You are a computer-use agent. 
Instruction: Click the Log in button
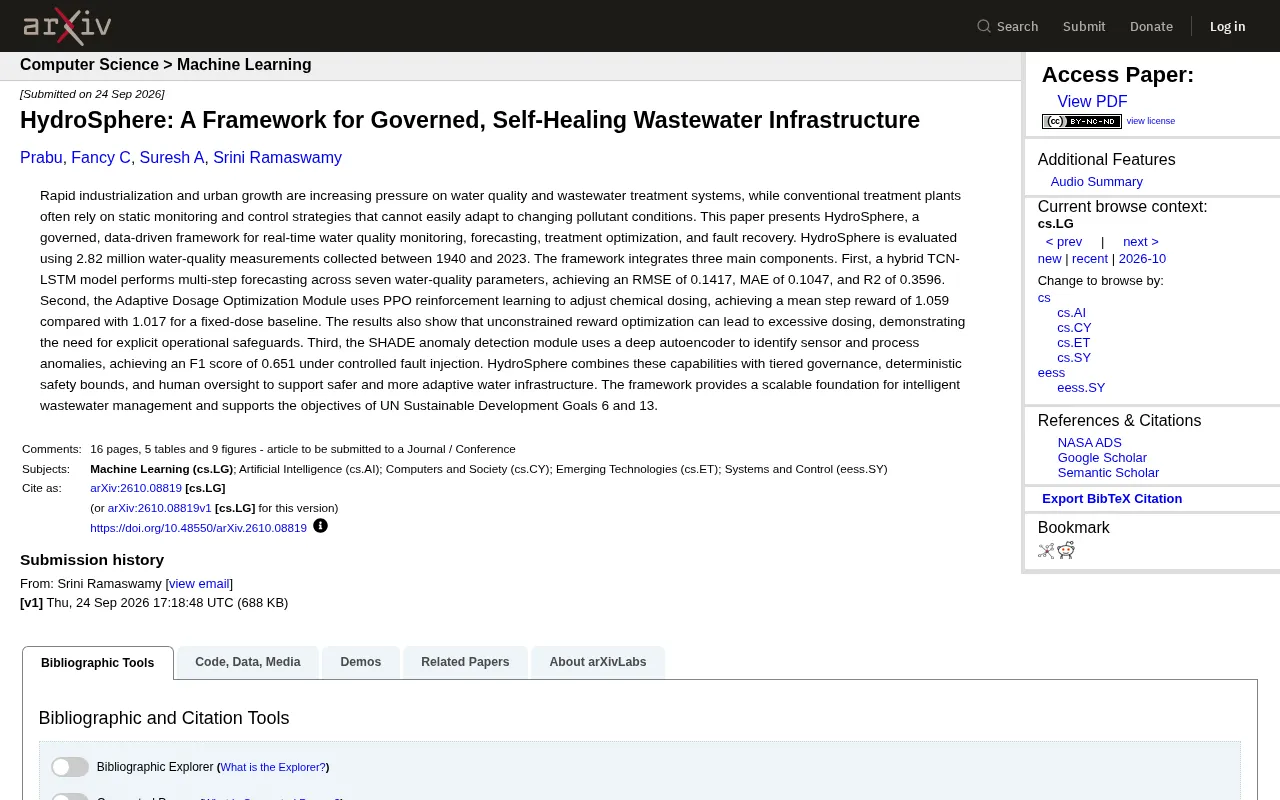pyautogui.click(x=1227, y=26)
